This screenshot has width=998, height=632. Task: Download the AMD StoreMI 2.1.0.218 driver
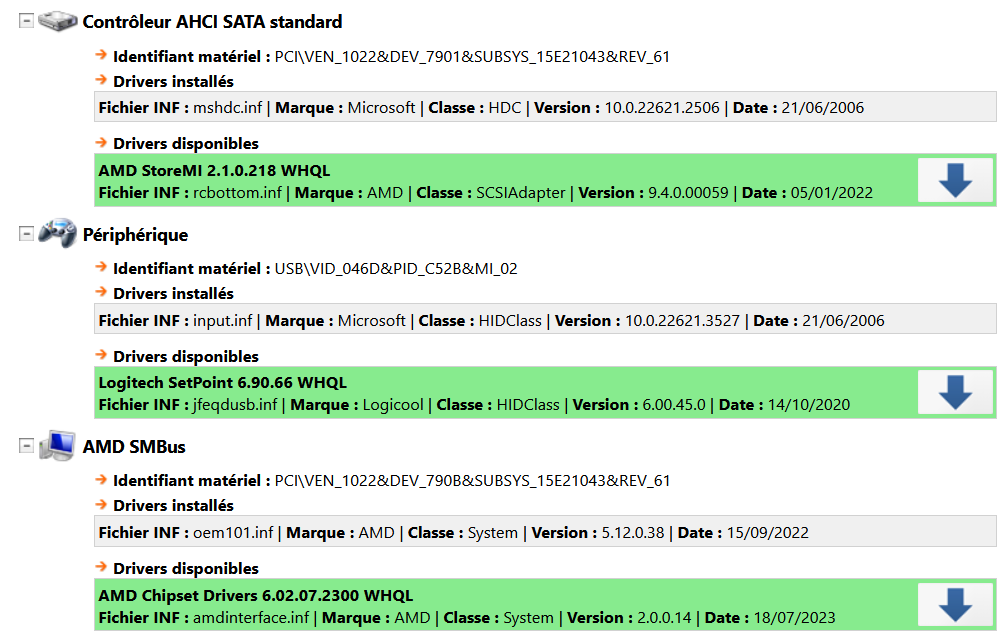pos(955,180)
